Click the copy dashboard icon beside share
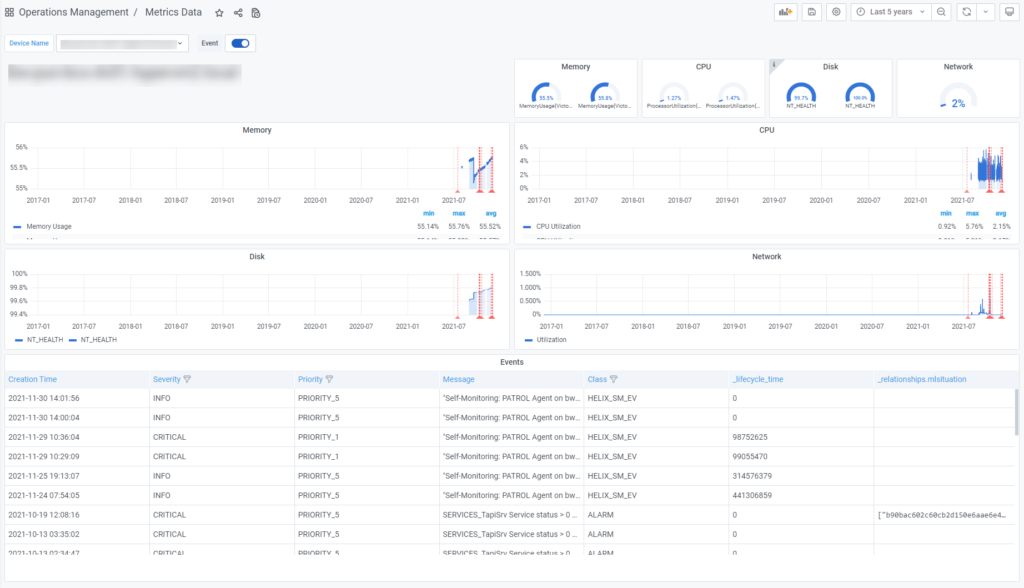Viewport: 1024px width, 588px height. coord(255,12)
